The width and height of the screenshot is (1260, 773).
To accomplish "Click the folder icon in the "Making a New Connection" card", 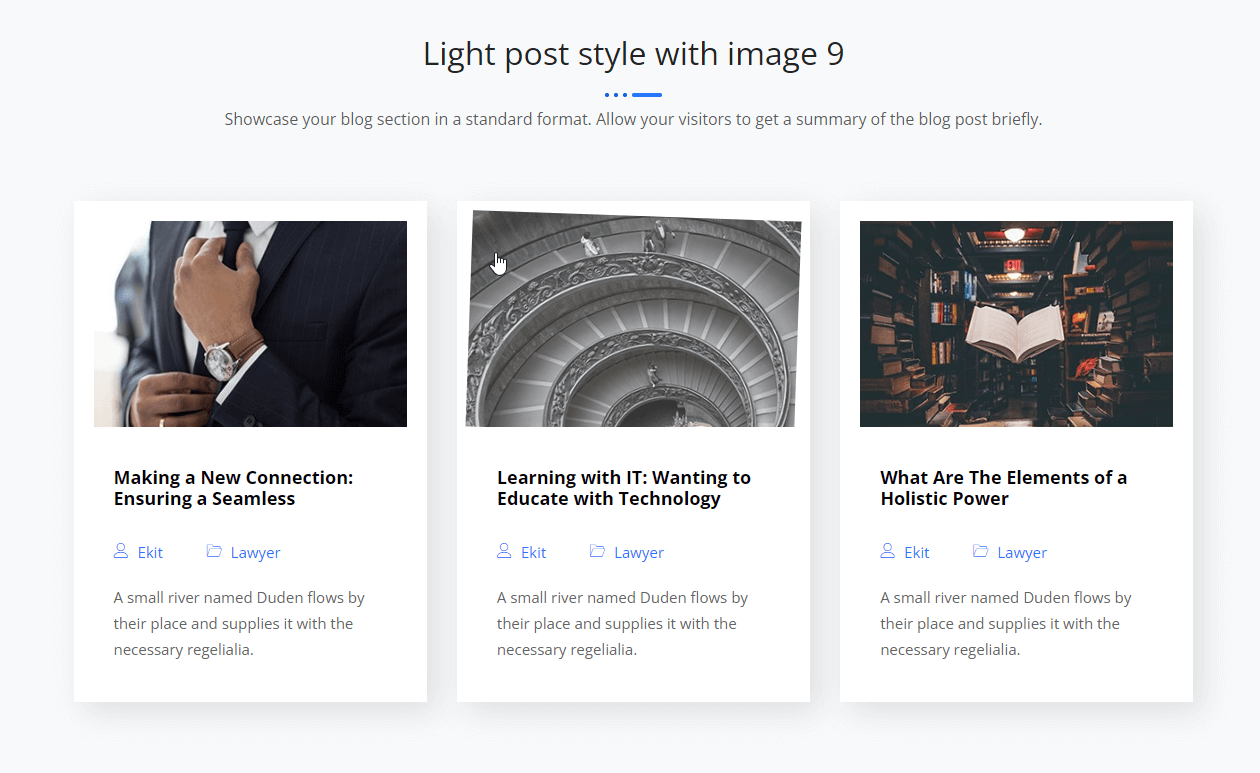I will click(x=214, y=551).
